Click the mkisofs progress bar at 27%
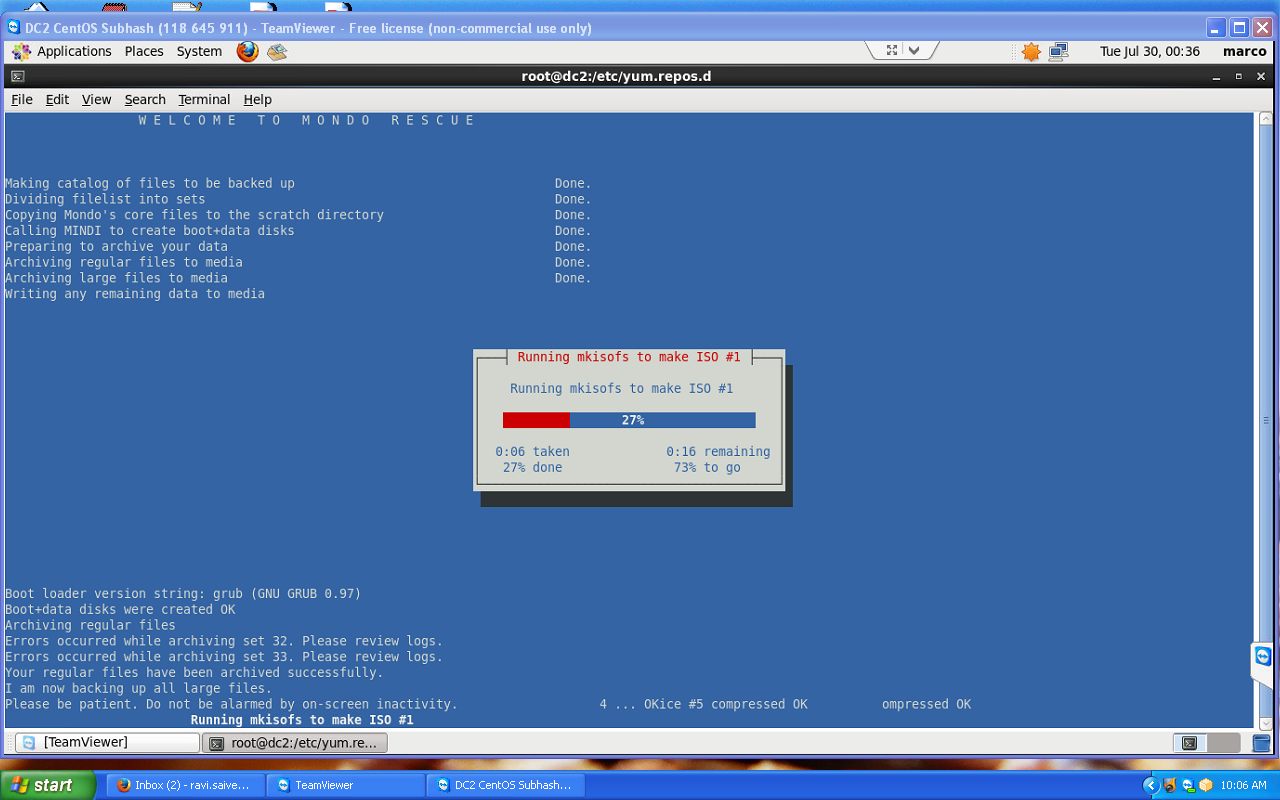The height and width of the screenshot is (800, 1280). pyautogui.click(x=629, y=420)
